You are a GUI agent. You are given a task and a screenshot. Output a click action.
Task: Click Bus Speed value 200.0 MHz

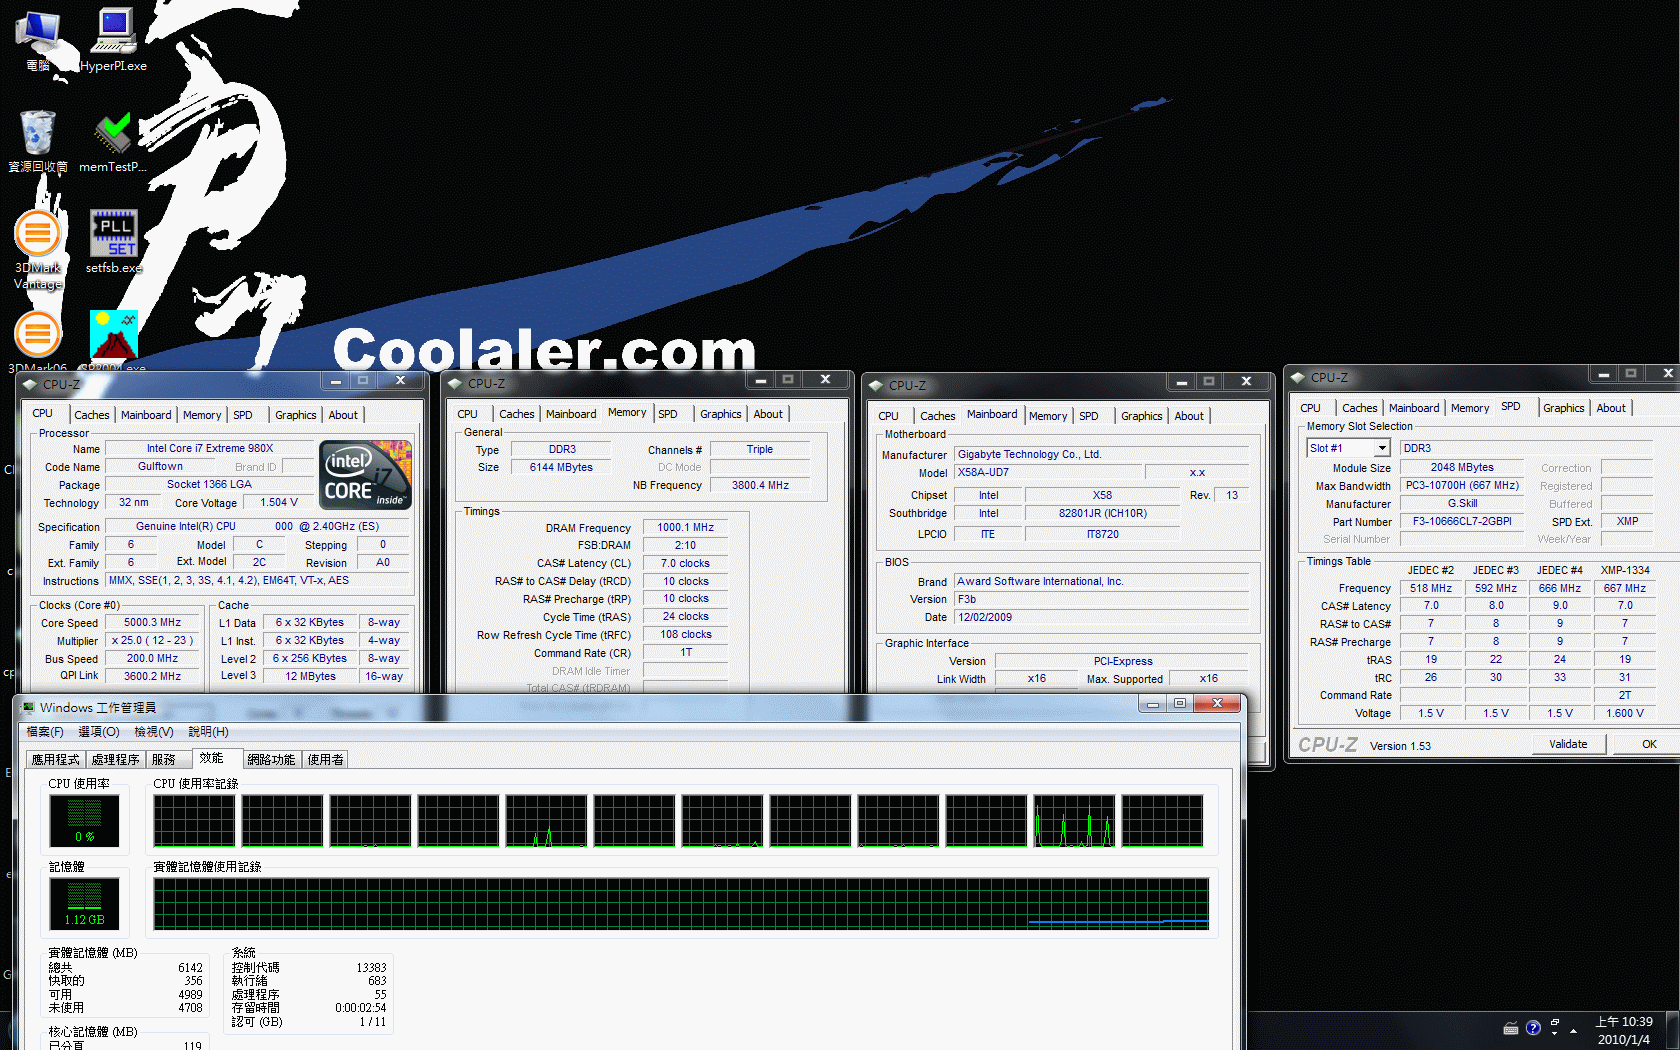coord(153,658)
